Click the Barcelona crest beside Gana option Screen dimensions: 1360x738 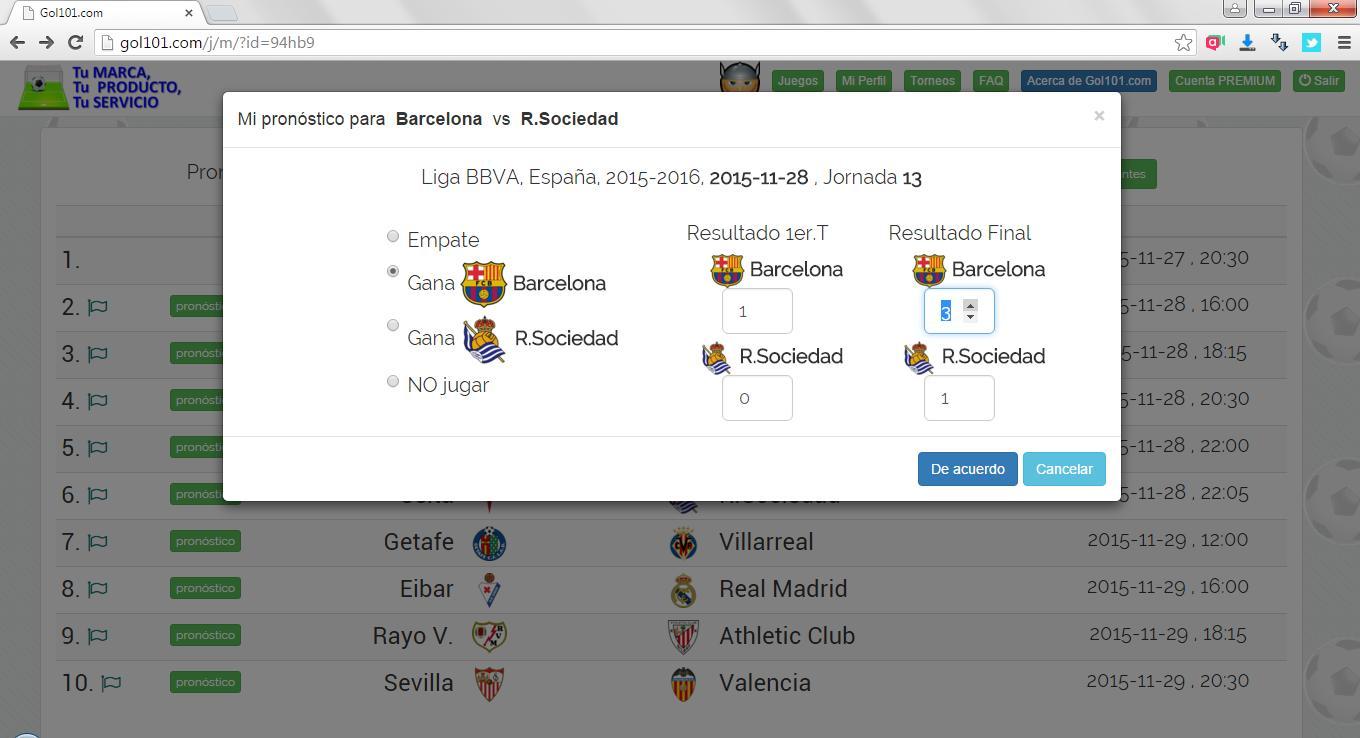coord(484,284)
